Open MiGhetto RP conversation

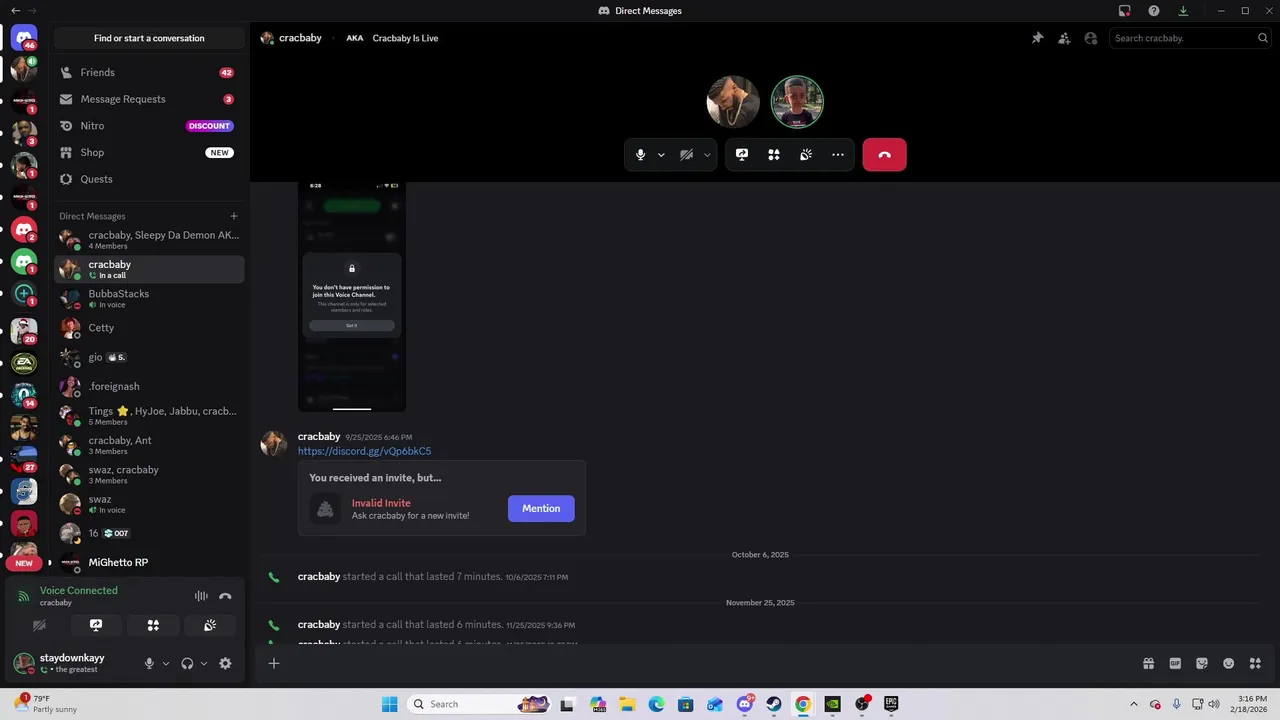(149, 562)
